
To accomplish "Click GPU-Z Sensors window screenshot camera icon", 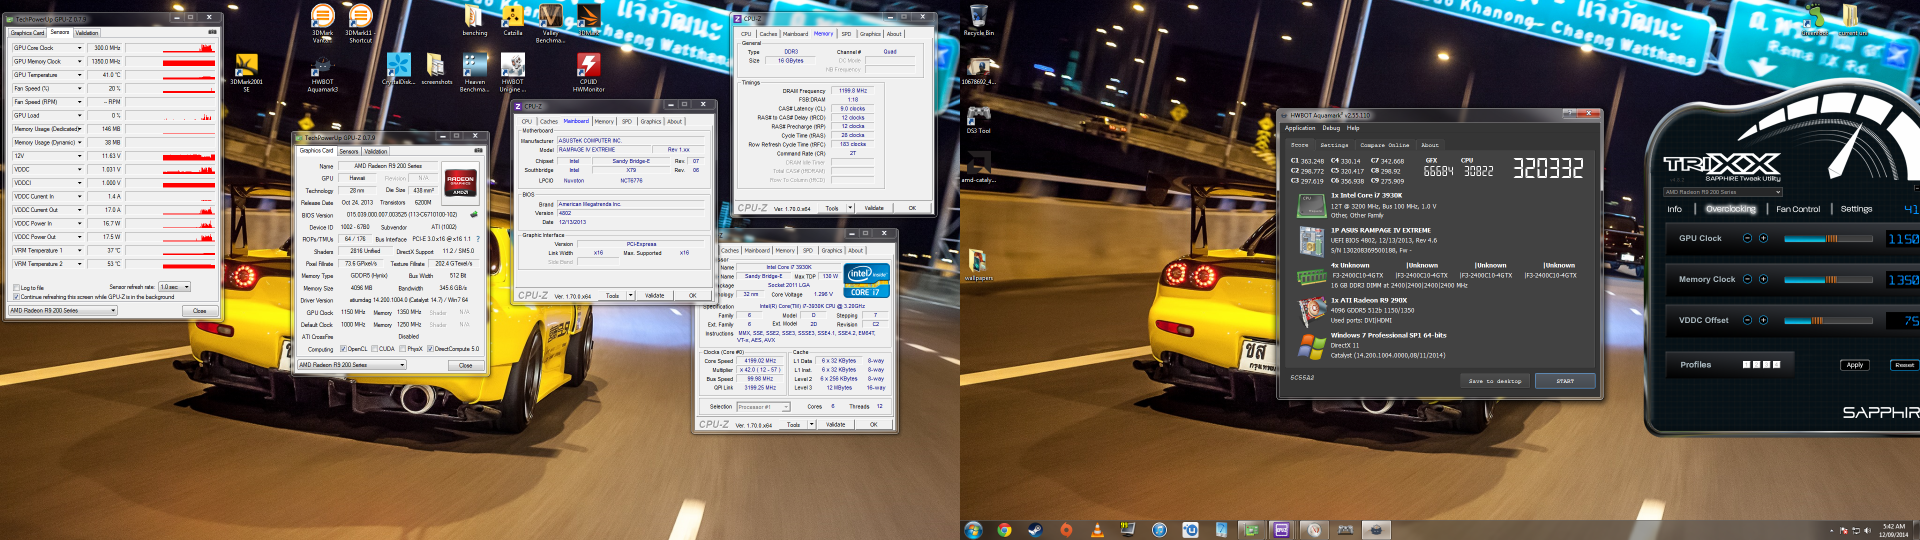I will pos(212,32).
